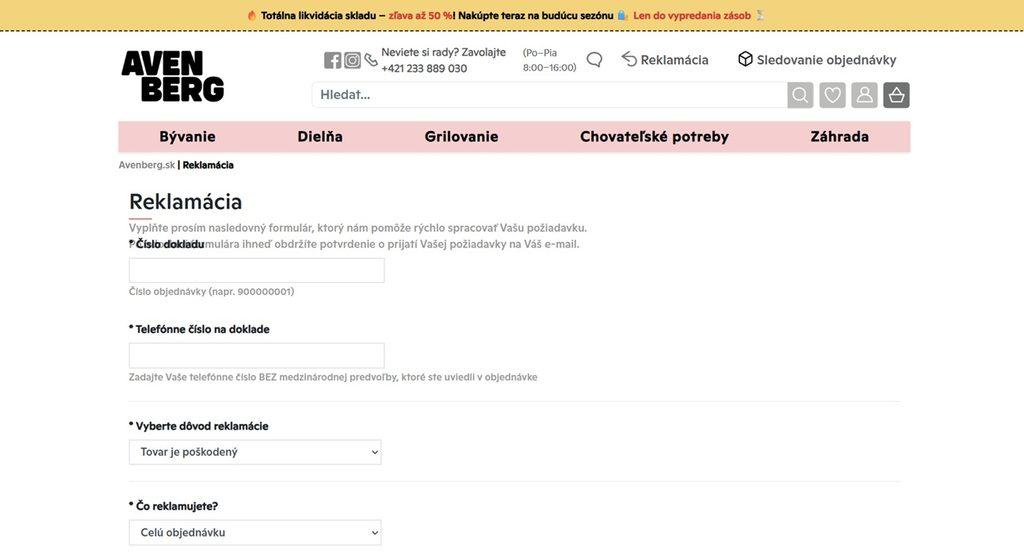Open the Záhrada category
The height and width of the screenshot is (558, 1024).
point(839,137)
